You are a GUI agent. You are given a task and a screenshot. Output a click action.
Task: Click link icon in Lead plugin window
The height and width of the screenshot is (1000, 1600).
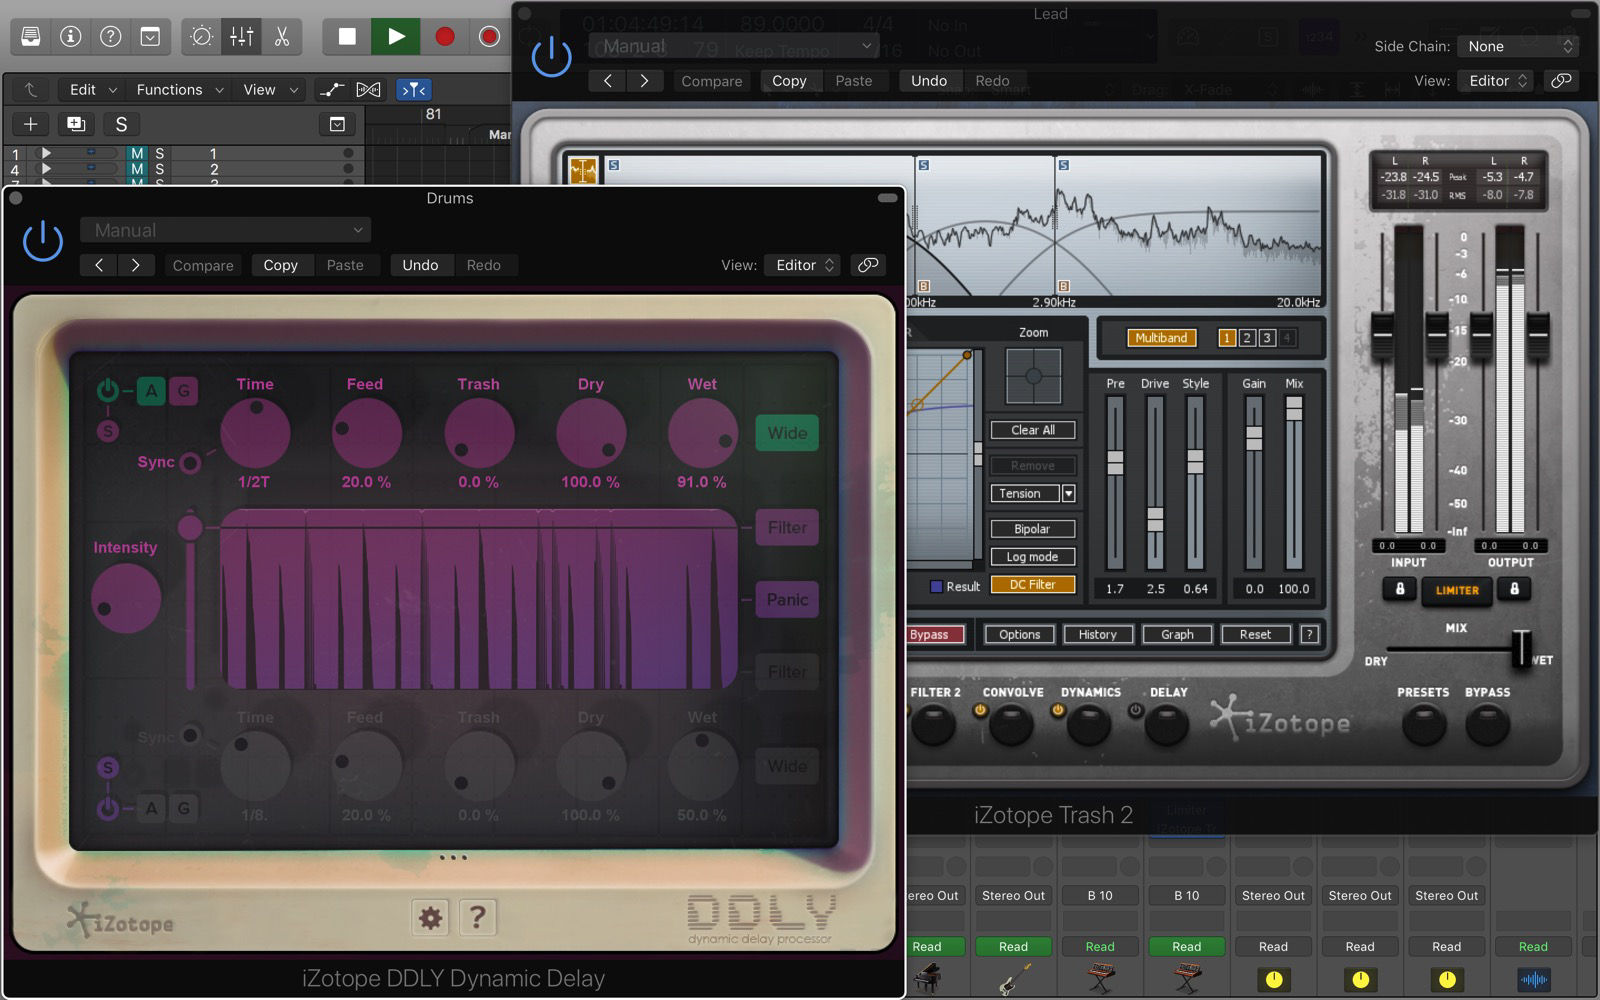(1560, 81)
